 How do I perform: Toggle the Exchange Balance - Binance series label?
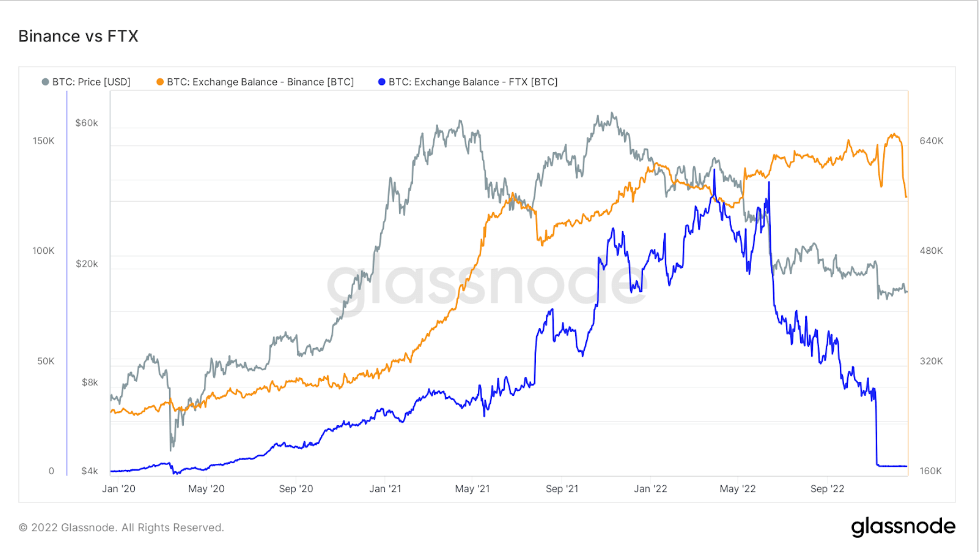(x=260, y=81)
